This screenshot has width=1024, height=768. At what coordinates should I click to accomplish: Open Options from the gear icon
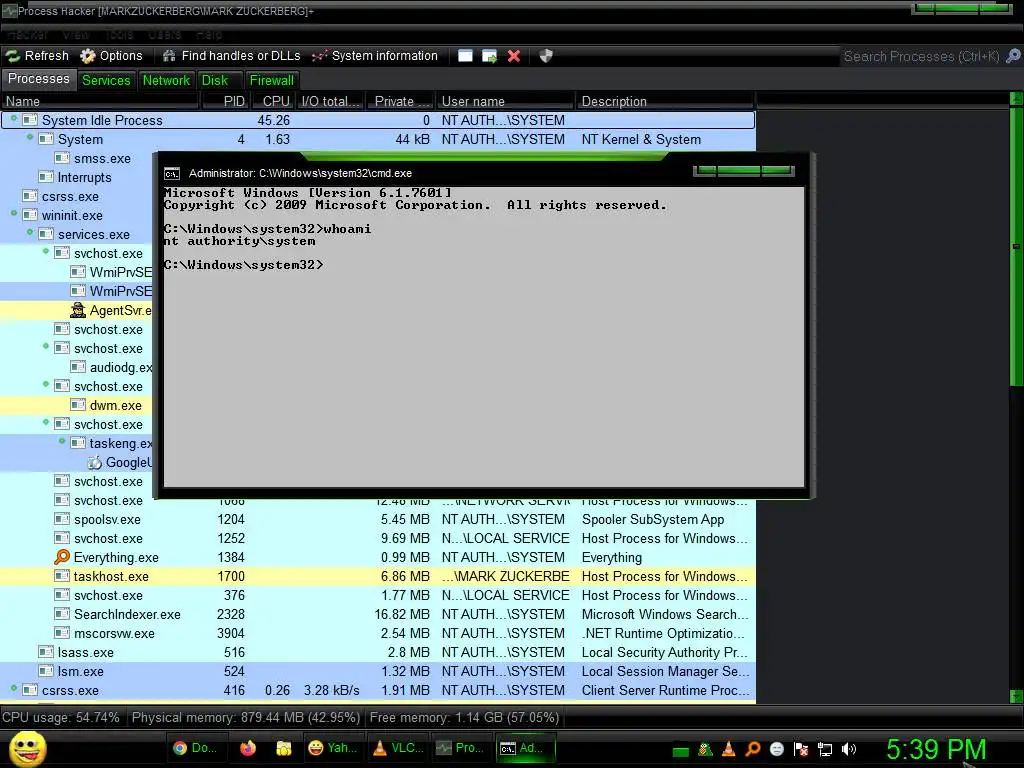point(111,56)
